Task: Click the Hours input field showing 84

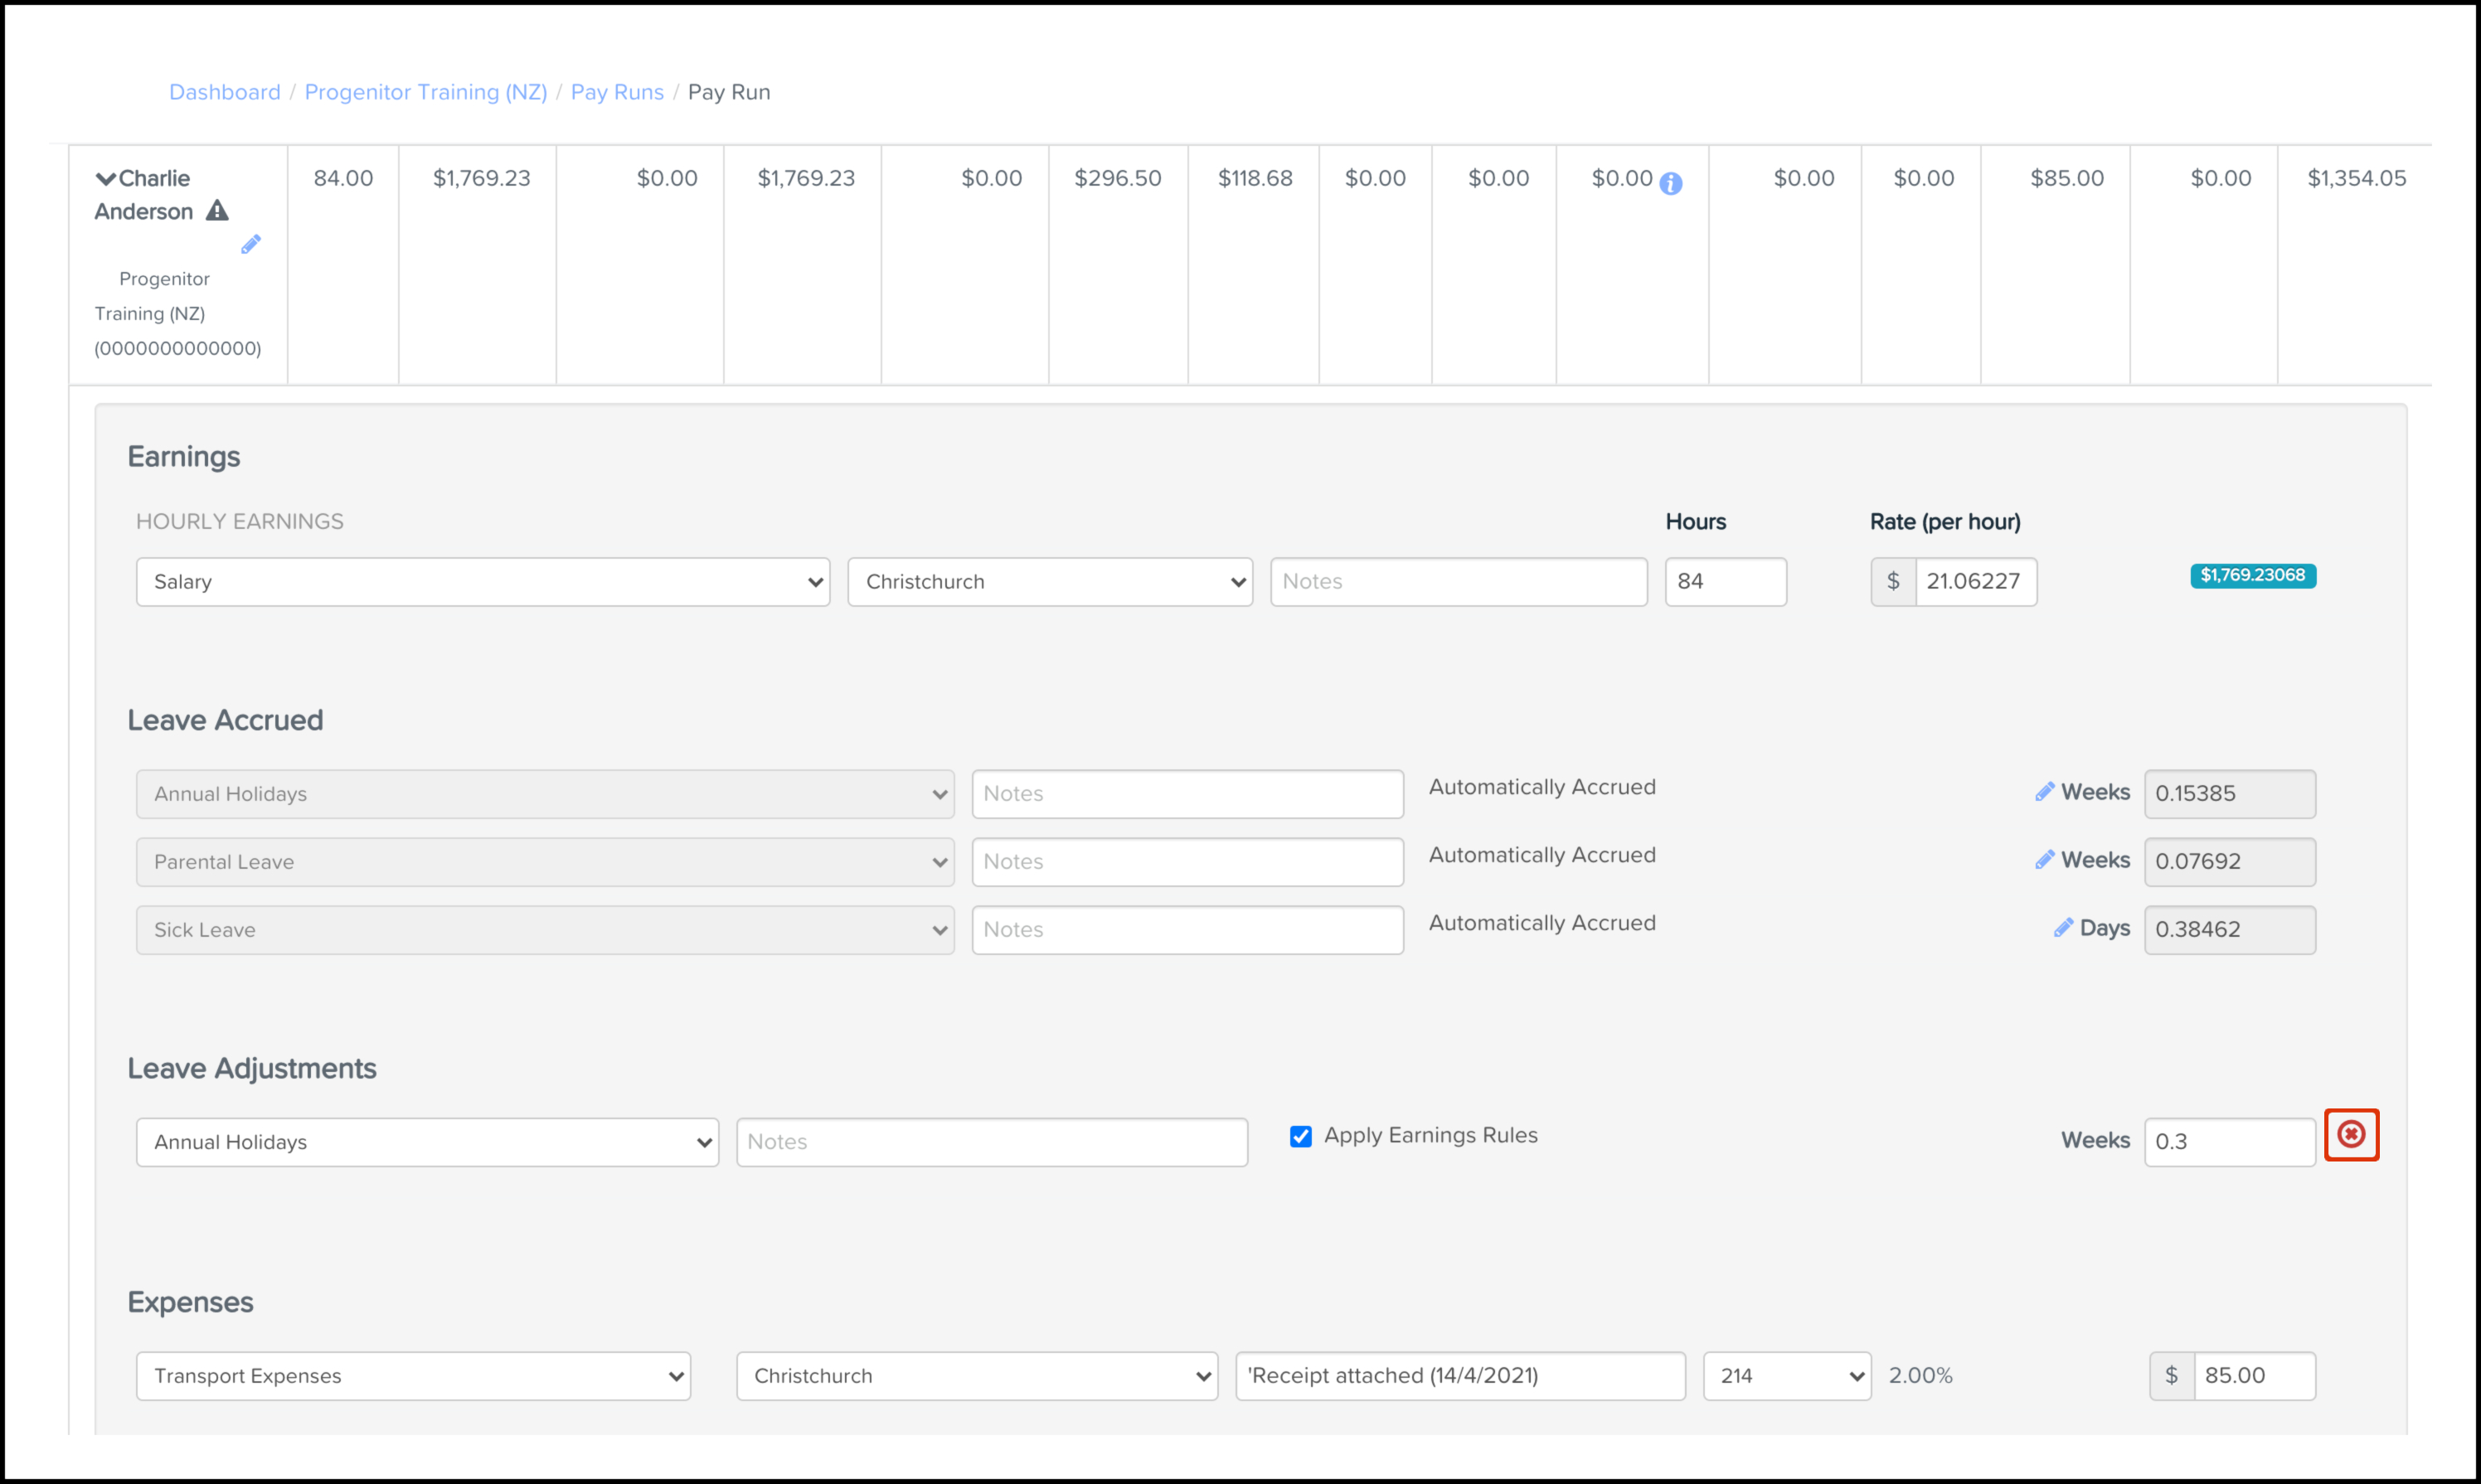Action: tap(1724, 582)
